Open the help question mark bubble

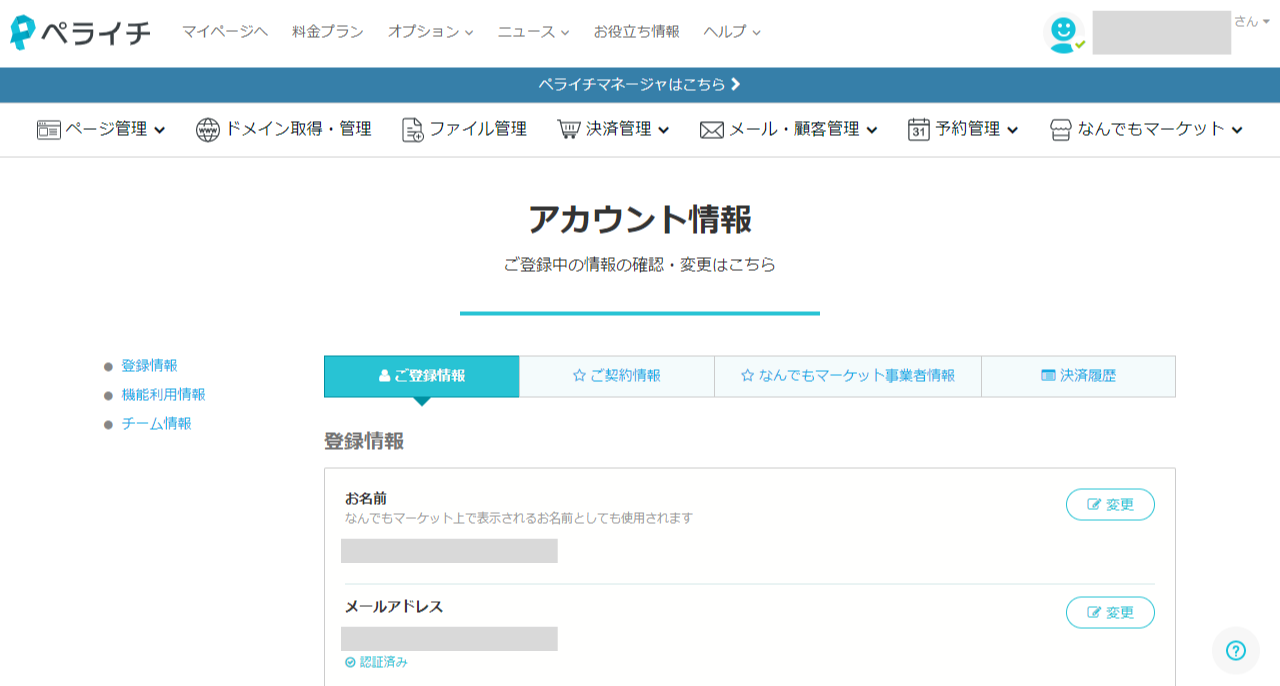pyautogui.click(x=1236, y=651)
